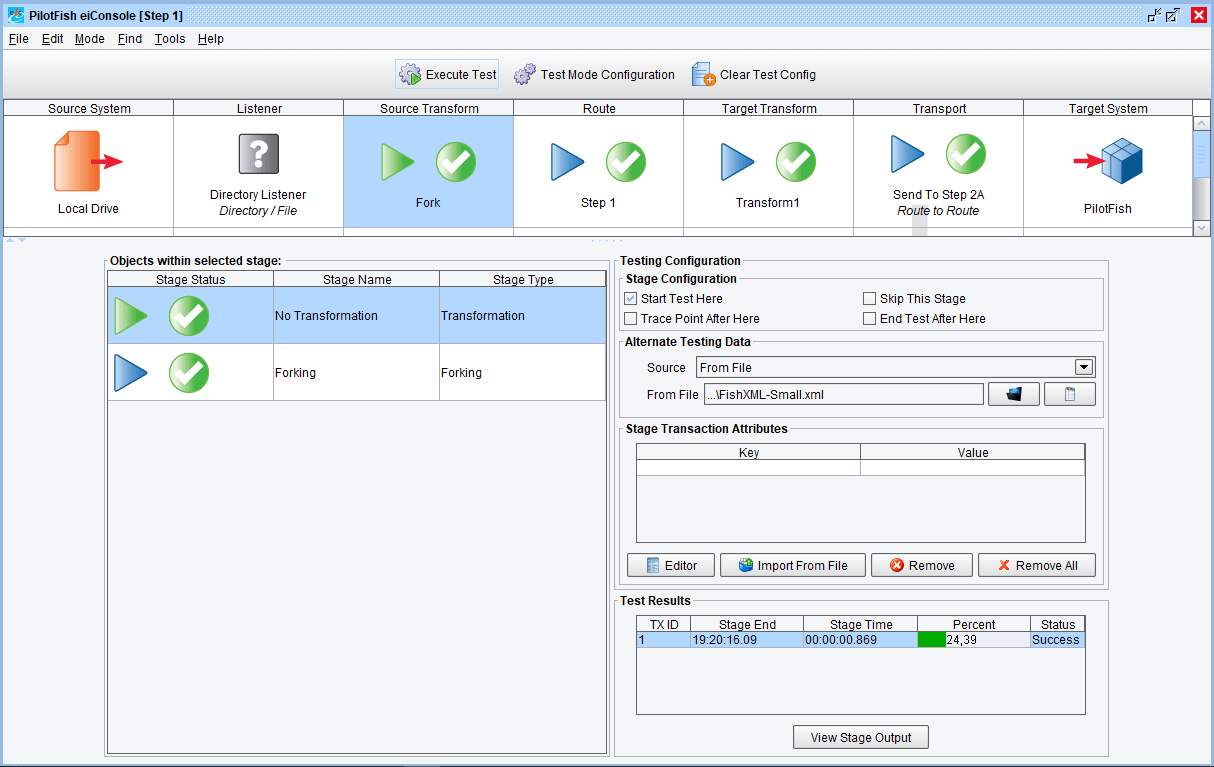Click the Editor button
Viewport: 1214px width, 767px height.
click(670, 565)
